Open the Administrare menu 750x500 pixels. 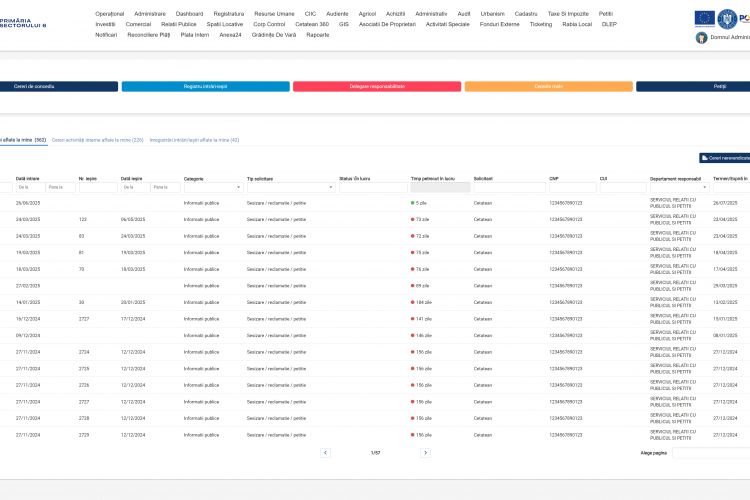(x=150, y=14)
